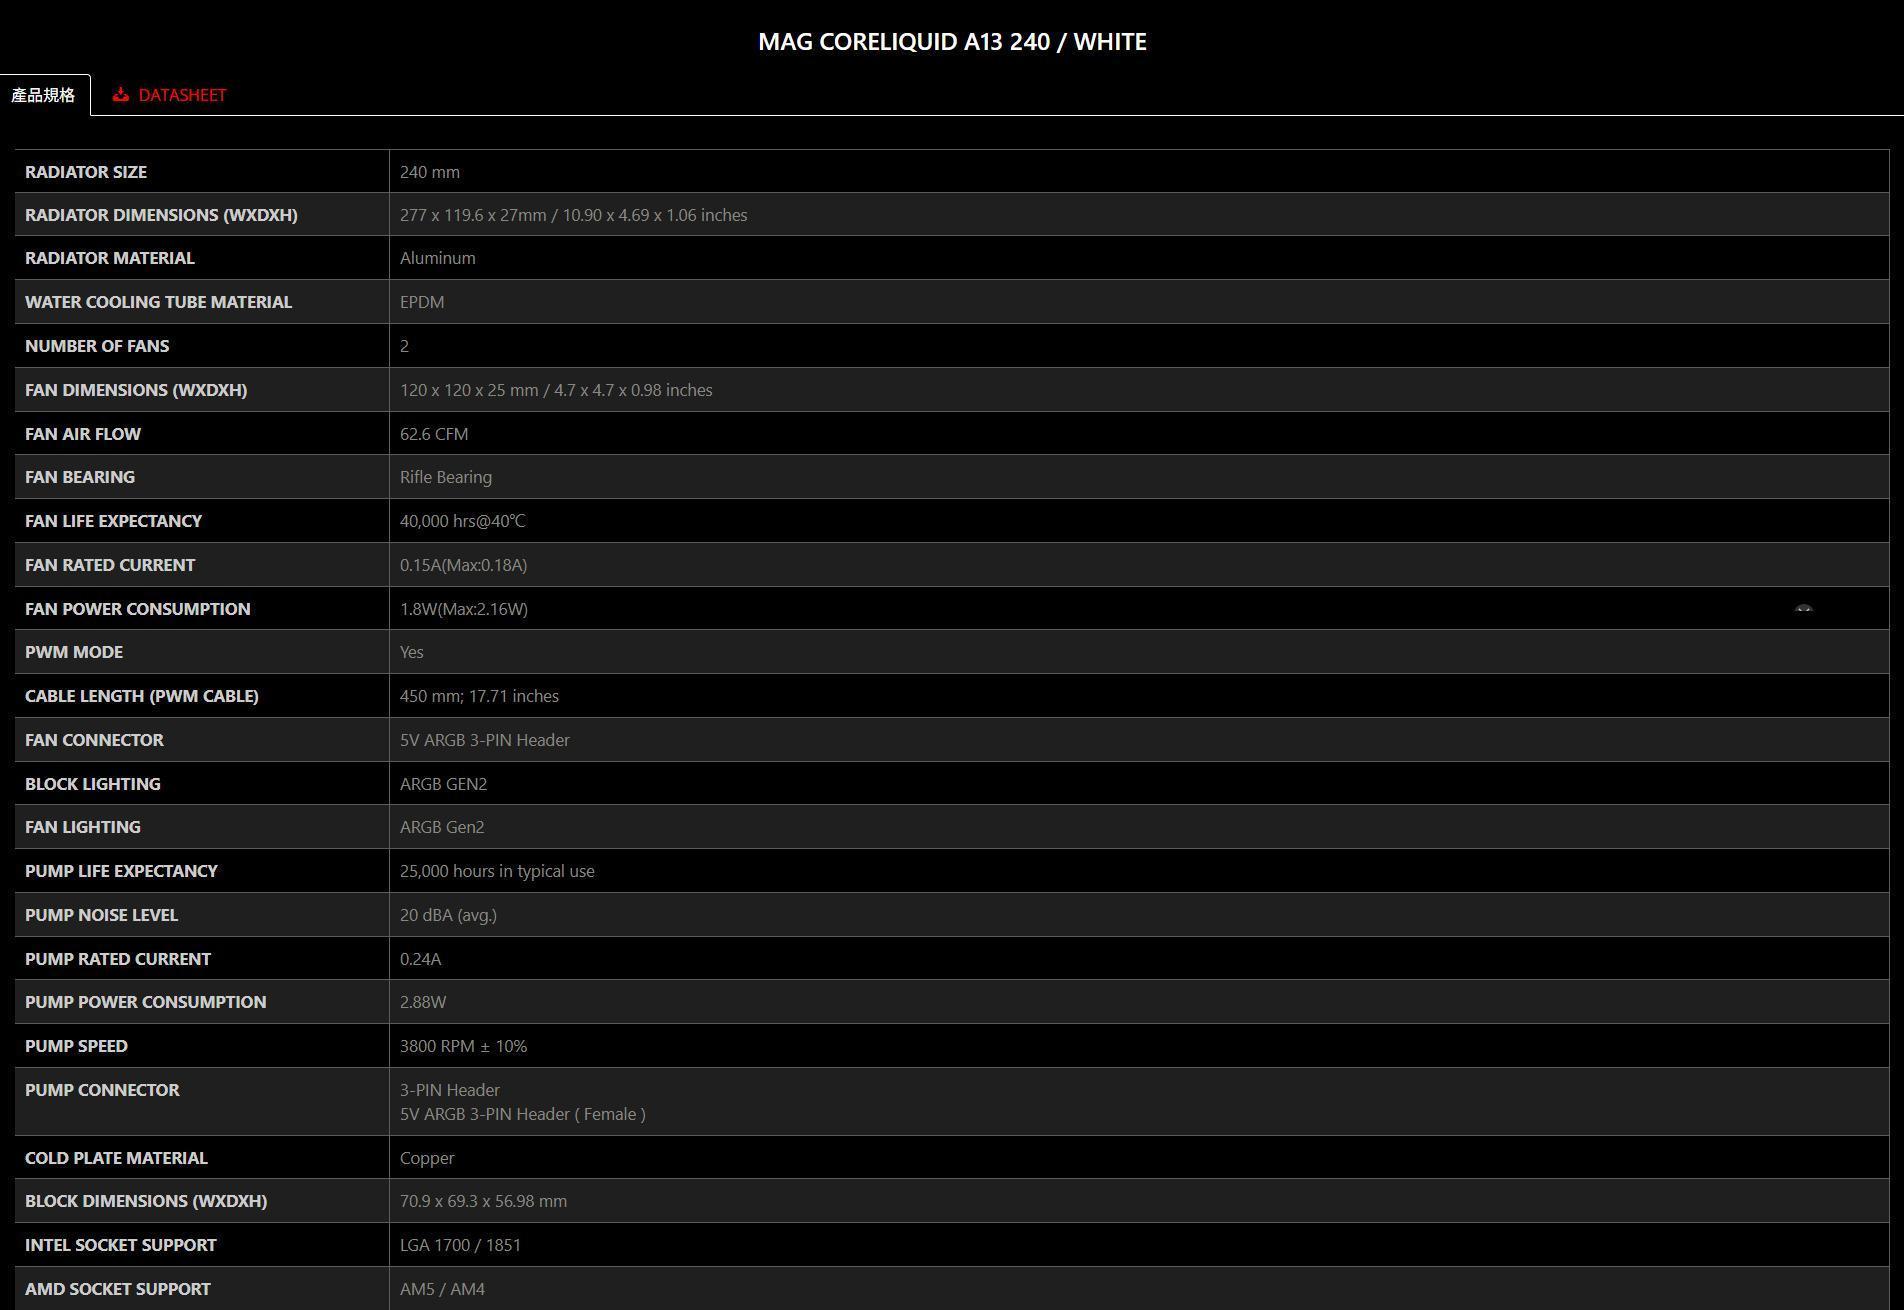Select the BLOCK LIGHTING label
The width and height of the screenshot is (1904, 1310).
click(x=92, y=784)
